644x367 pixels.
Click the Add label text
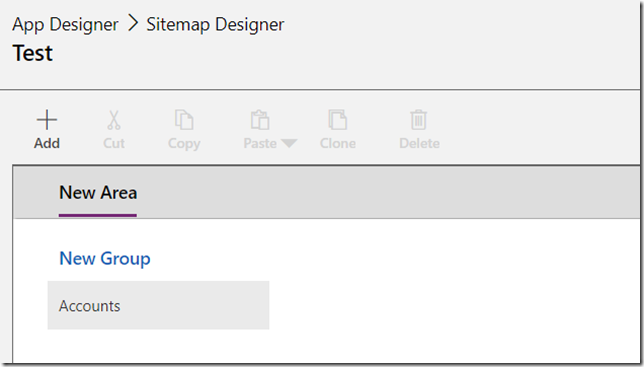click(47, 143)
